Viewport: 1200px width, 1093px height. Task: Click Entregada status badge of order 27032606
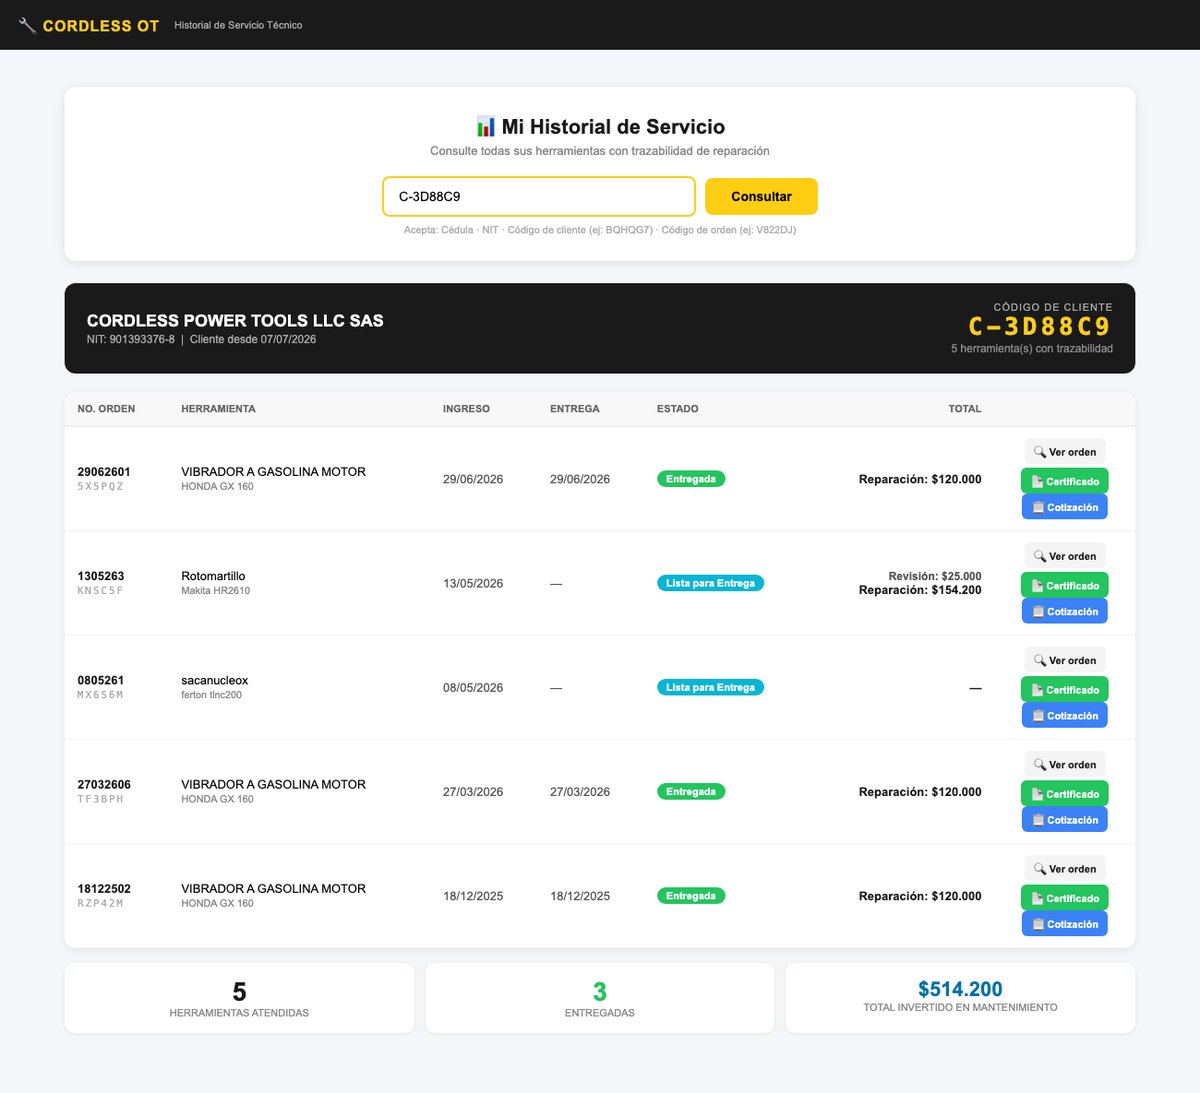point(691,791)
